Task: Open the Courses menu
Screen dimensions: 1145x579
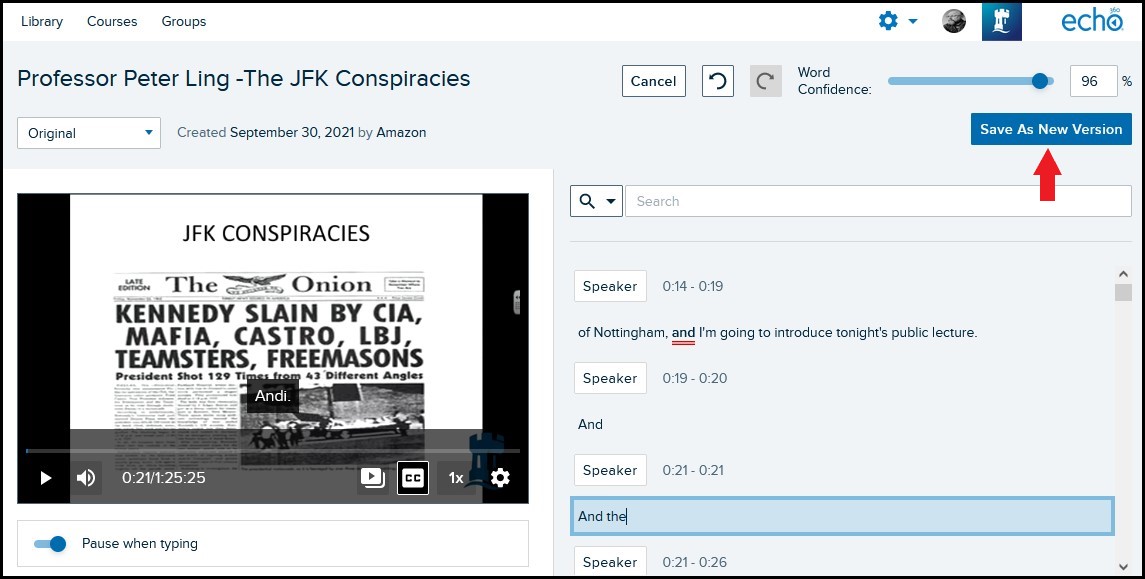Action: click(111, 21)
